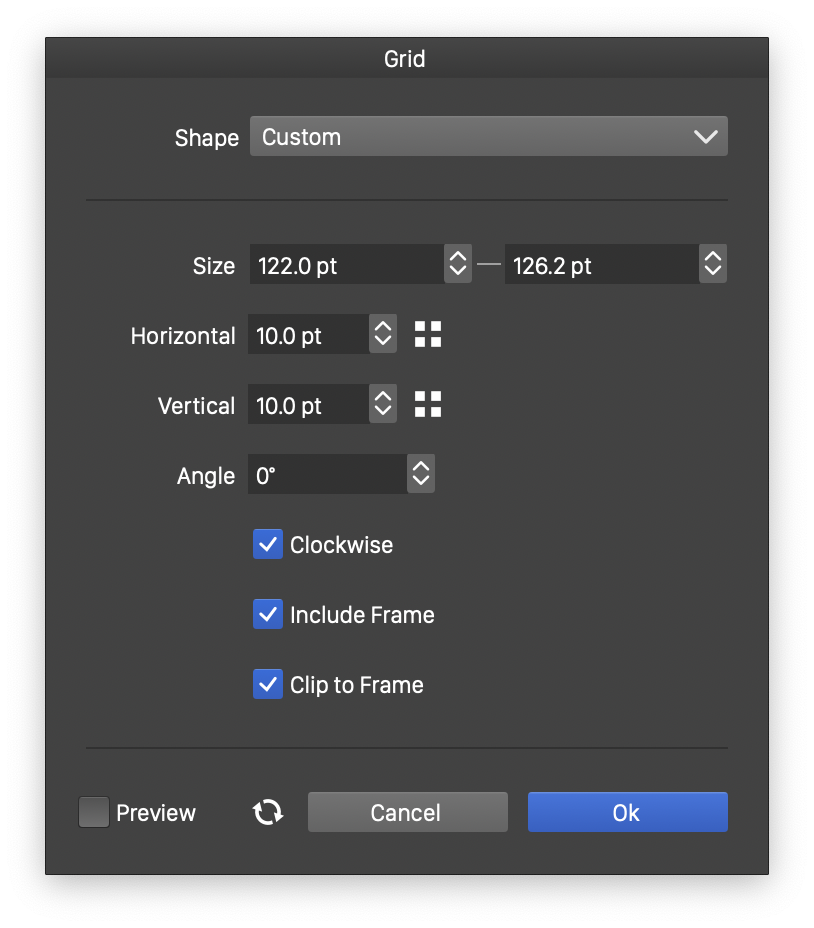Viewport: 814px width, 928px height.
Task: Click the Size height stepper arrows
Action: click(x=713, y=264)
